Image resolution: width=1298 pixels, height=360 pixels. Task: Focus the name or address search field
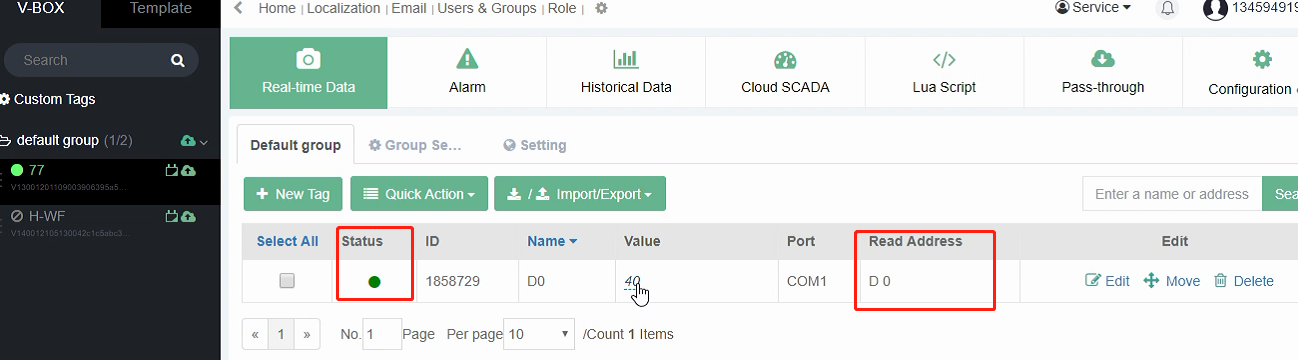pyautogui.click(x=1172, y=194)
